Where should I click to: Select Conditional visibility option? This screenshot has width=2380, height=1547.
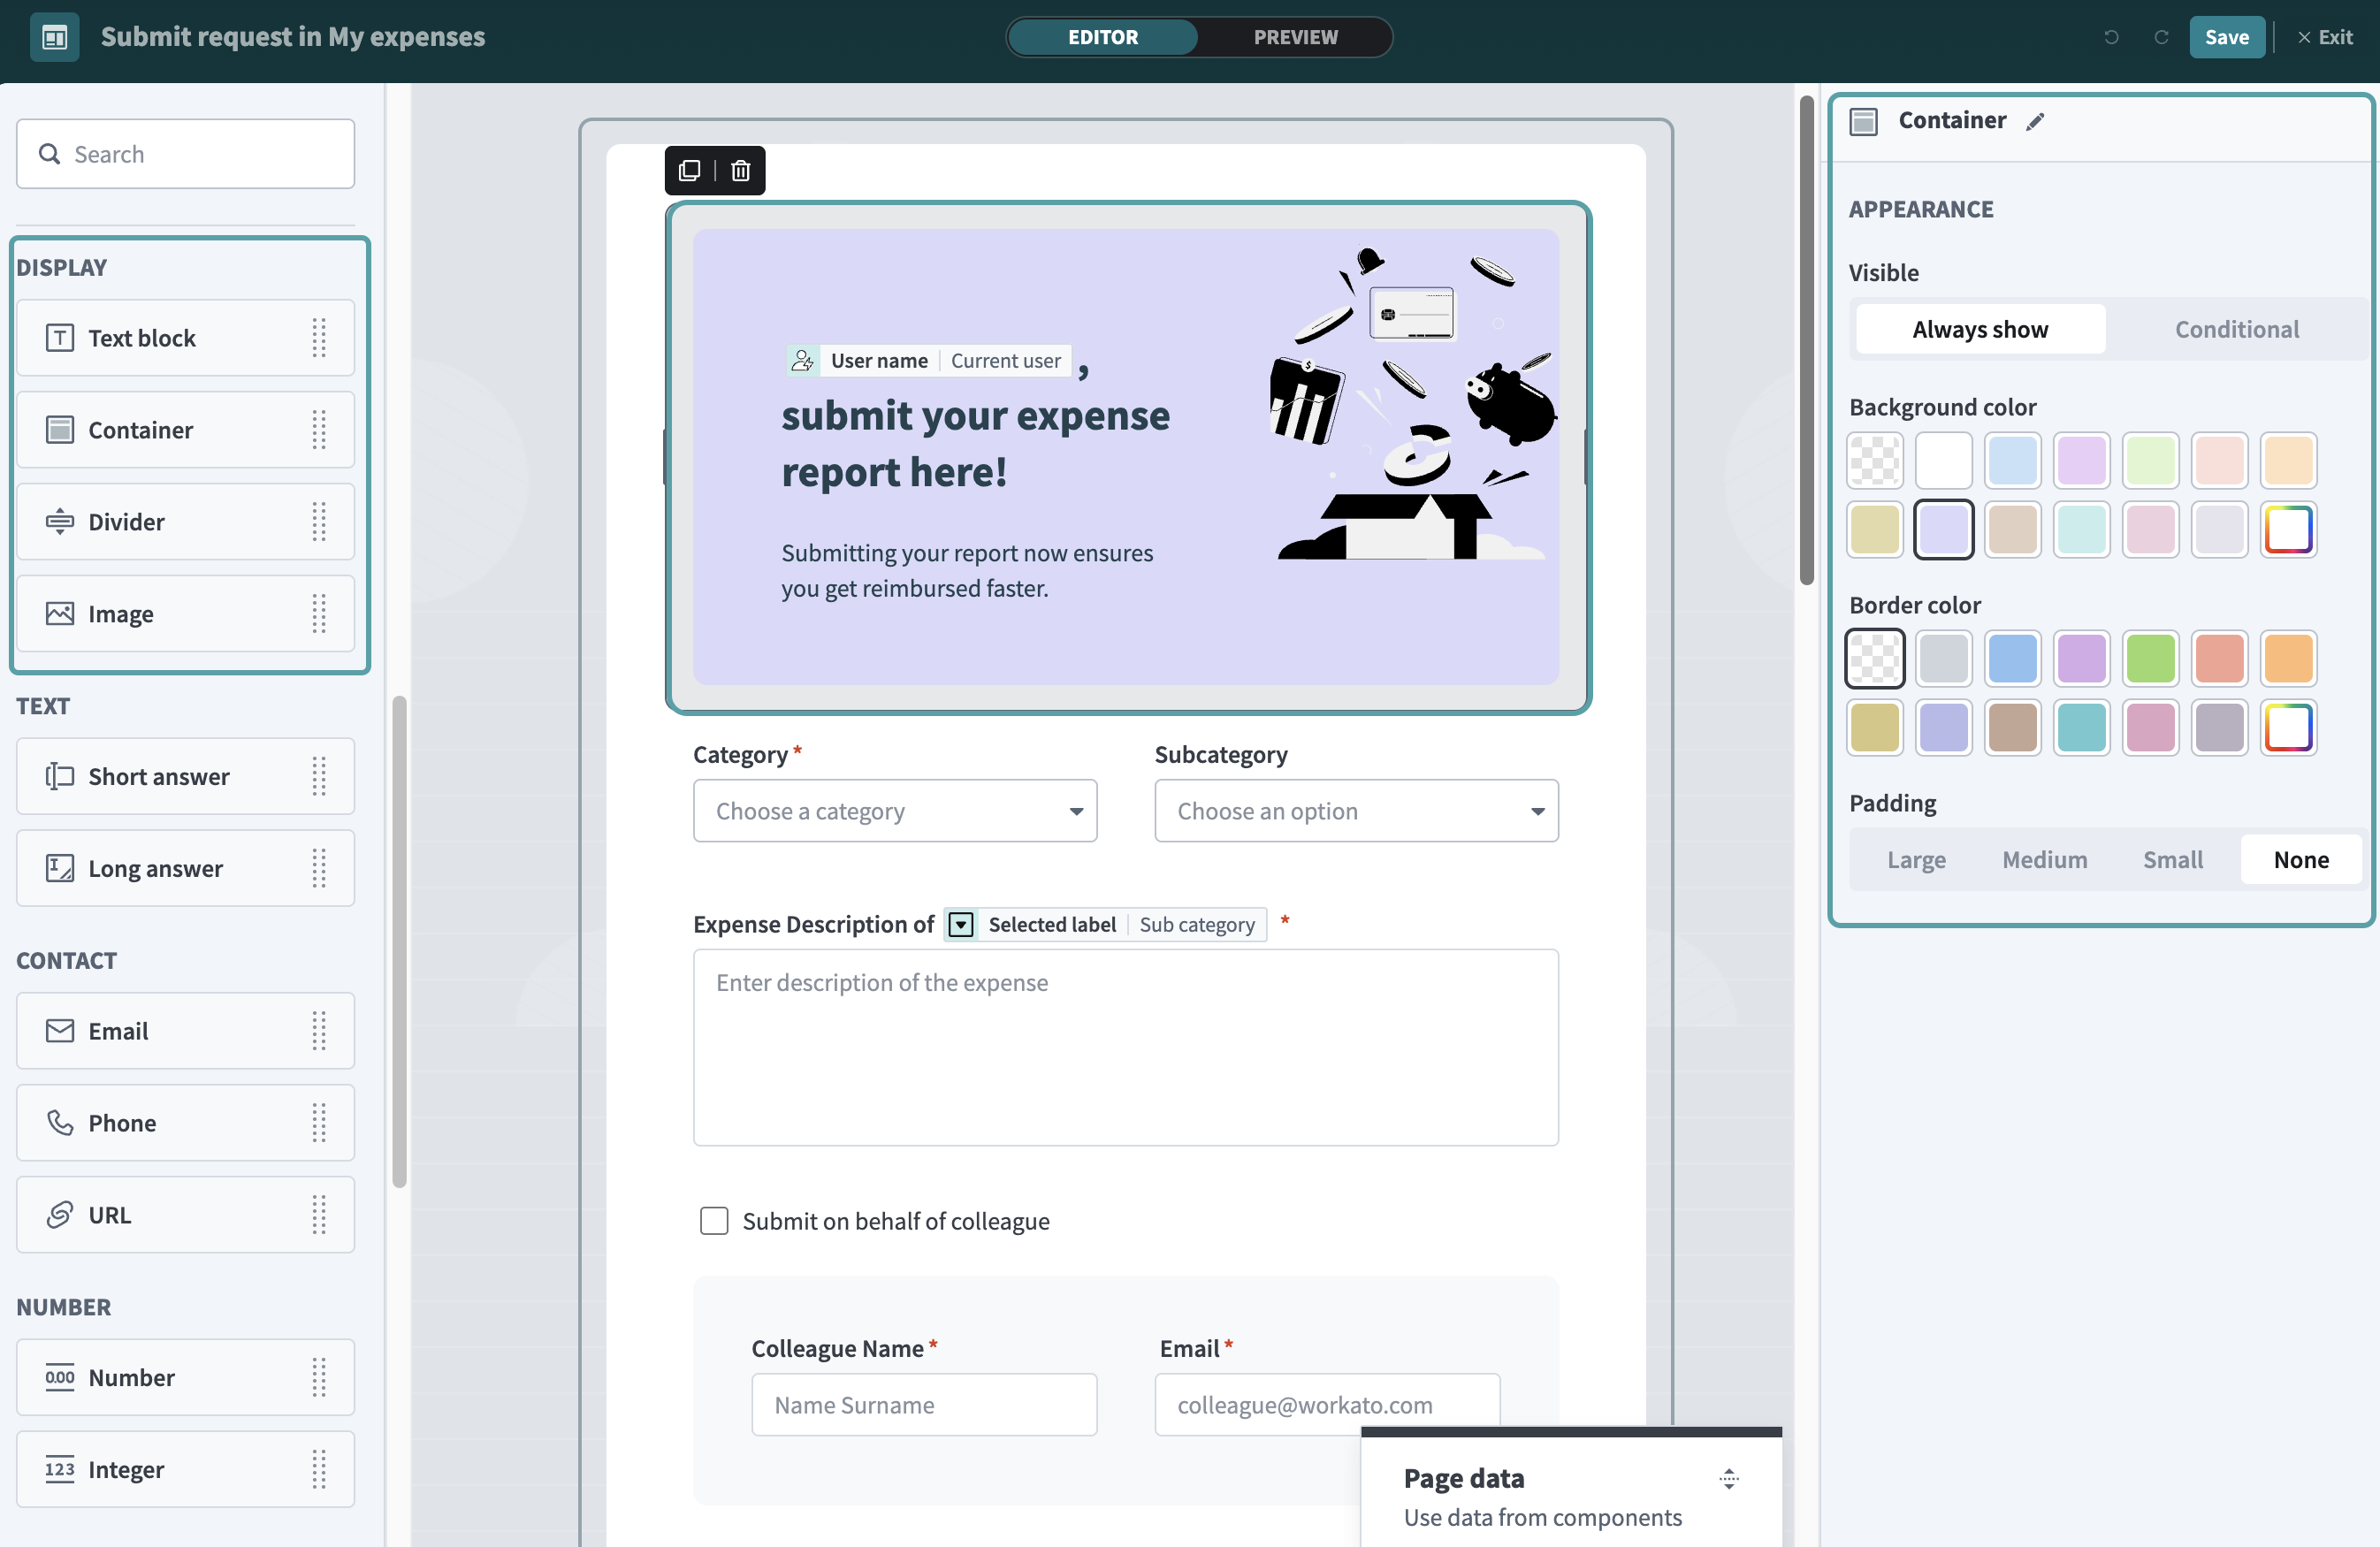2236,329
